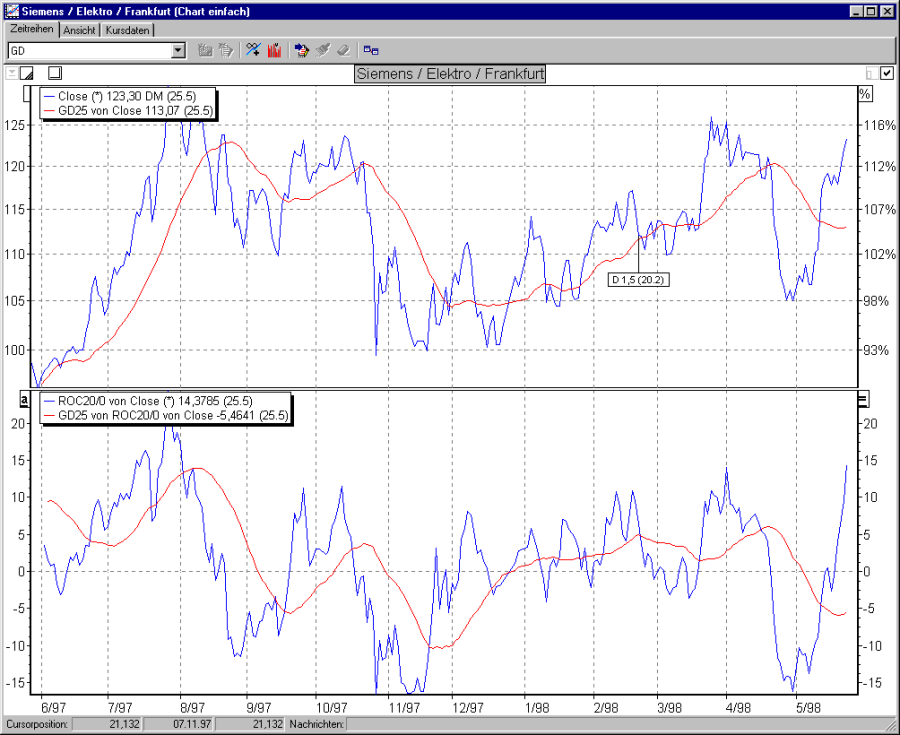Select the D 1,5 (20.2) annotation label
The height and width of the screenshot is (735, 900).
pos(638,279)
